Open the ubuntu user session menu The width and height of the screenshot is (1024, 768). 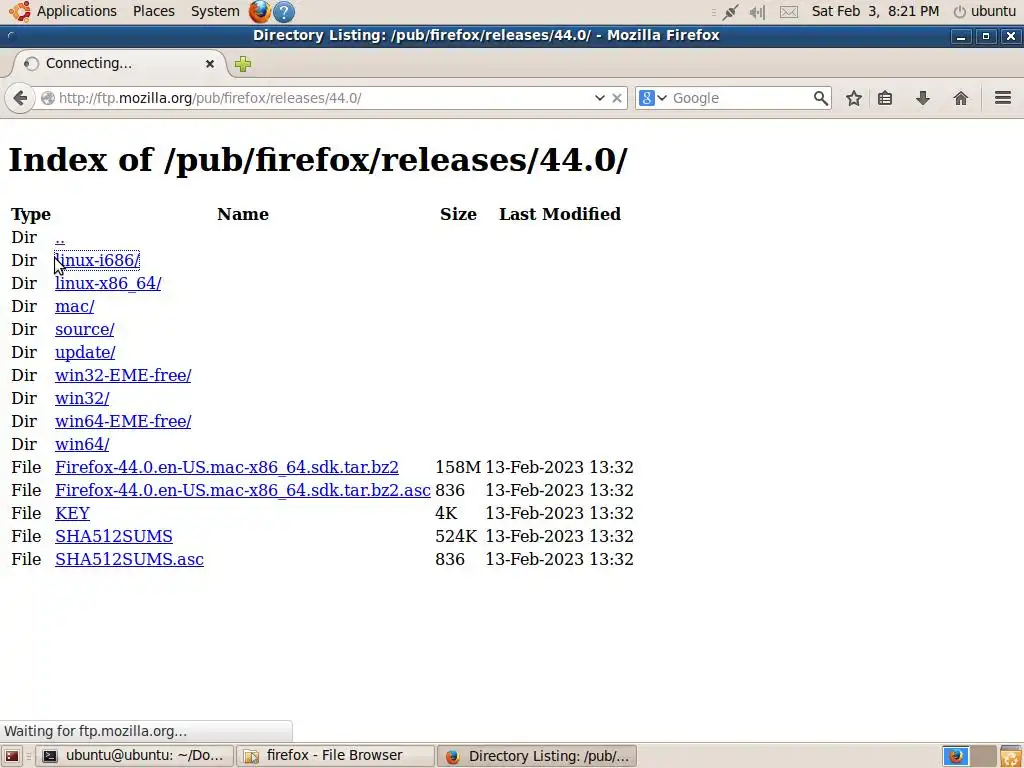pyautogui.click(x=985, y=11)
